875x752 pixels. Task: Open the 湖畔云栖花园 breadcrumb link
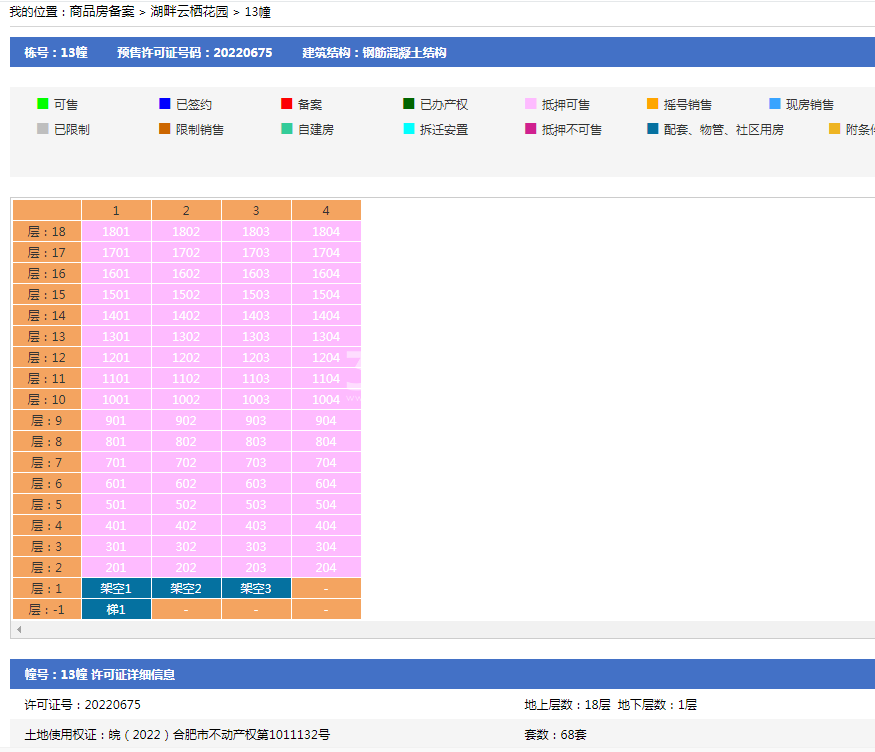pos(189,12)
